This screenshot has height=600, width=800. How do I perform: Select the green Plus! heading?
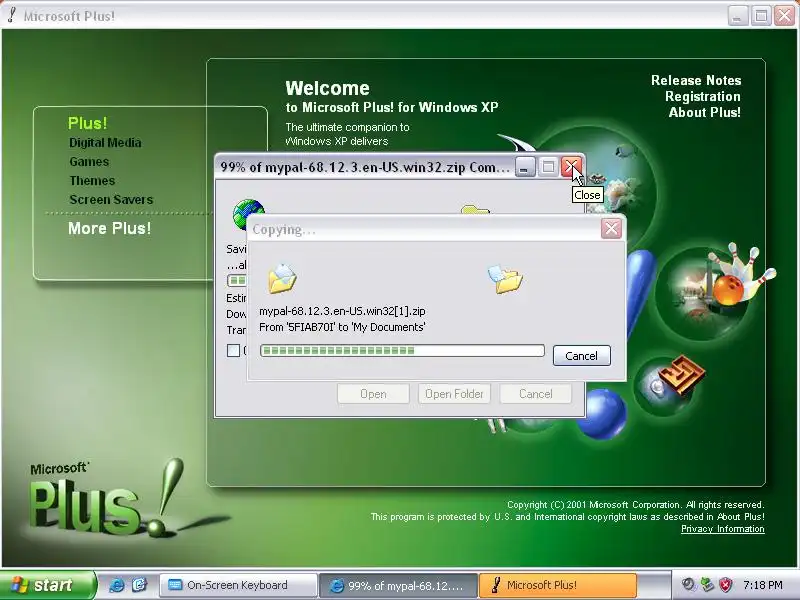88,123
